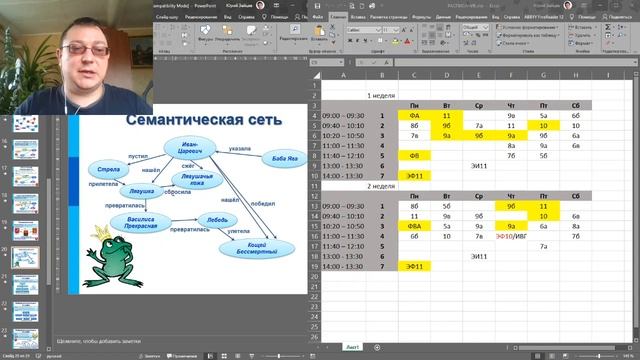Increase font size with the large A icon
Viewport: 640px width, 360px height.
pyautogui.click(x=404, y=30)
